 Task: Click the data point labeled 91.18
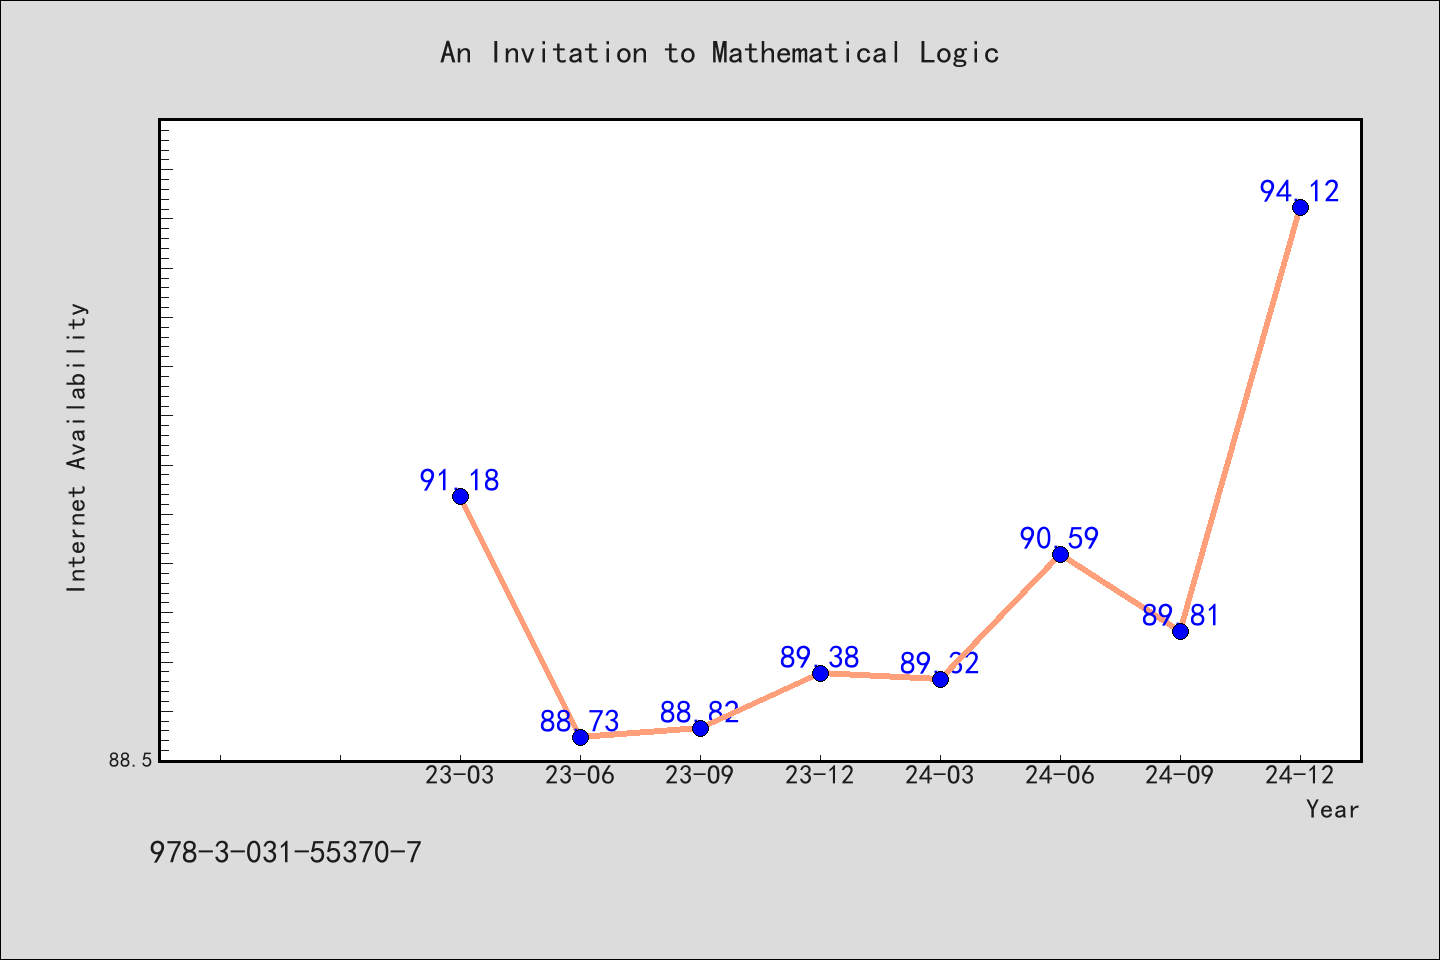(x=460, y=496)
